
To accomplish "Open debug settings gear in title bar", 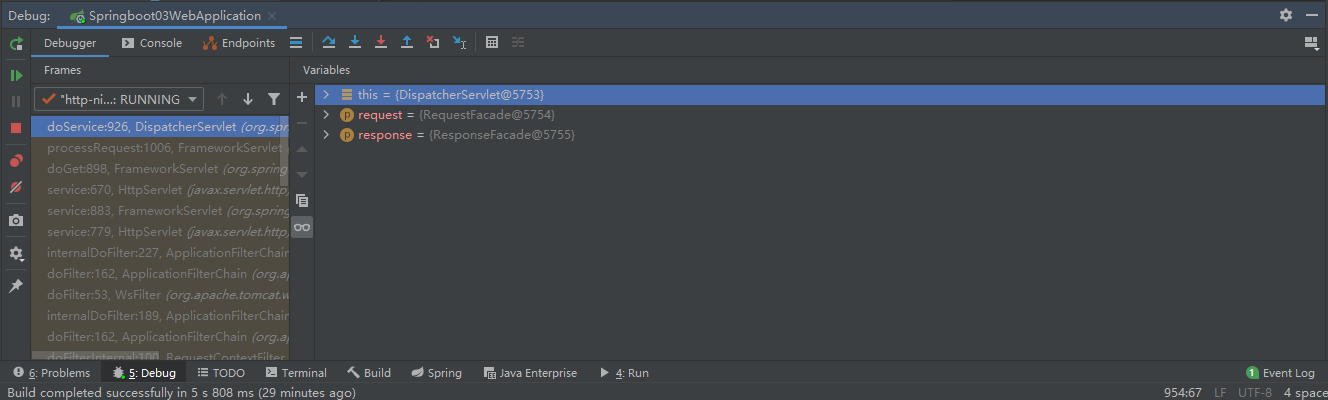I will [x=1286, y=15].
